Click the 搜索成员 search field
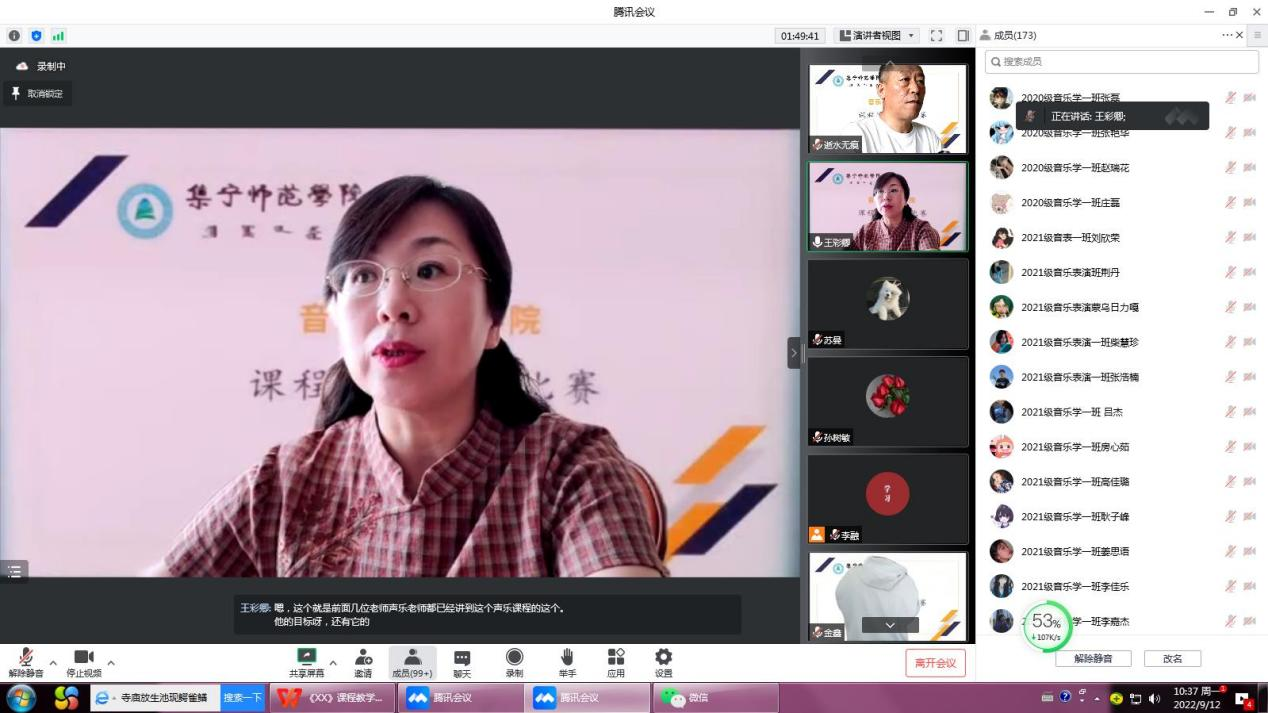 pos(1121,62)
